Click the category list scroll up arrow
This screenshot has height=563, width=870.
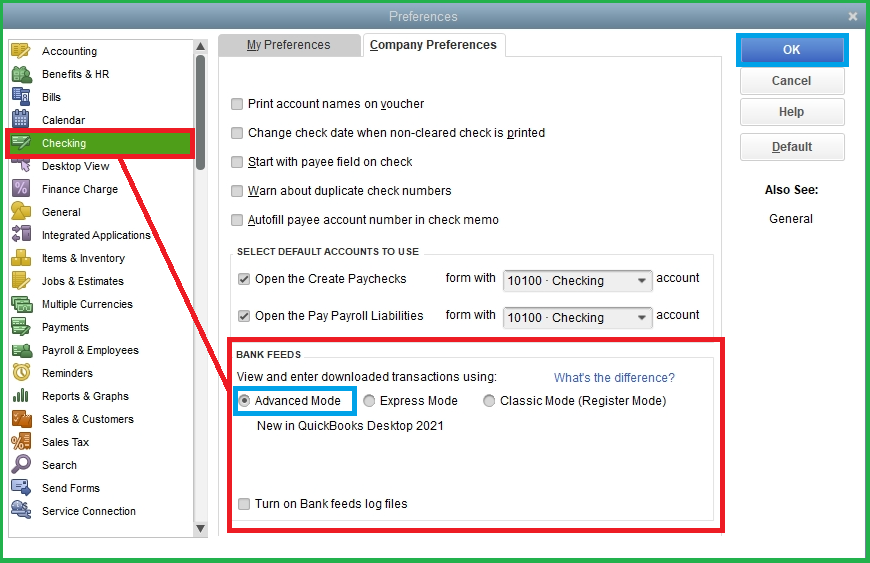coord(201,46)
